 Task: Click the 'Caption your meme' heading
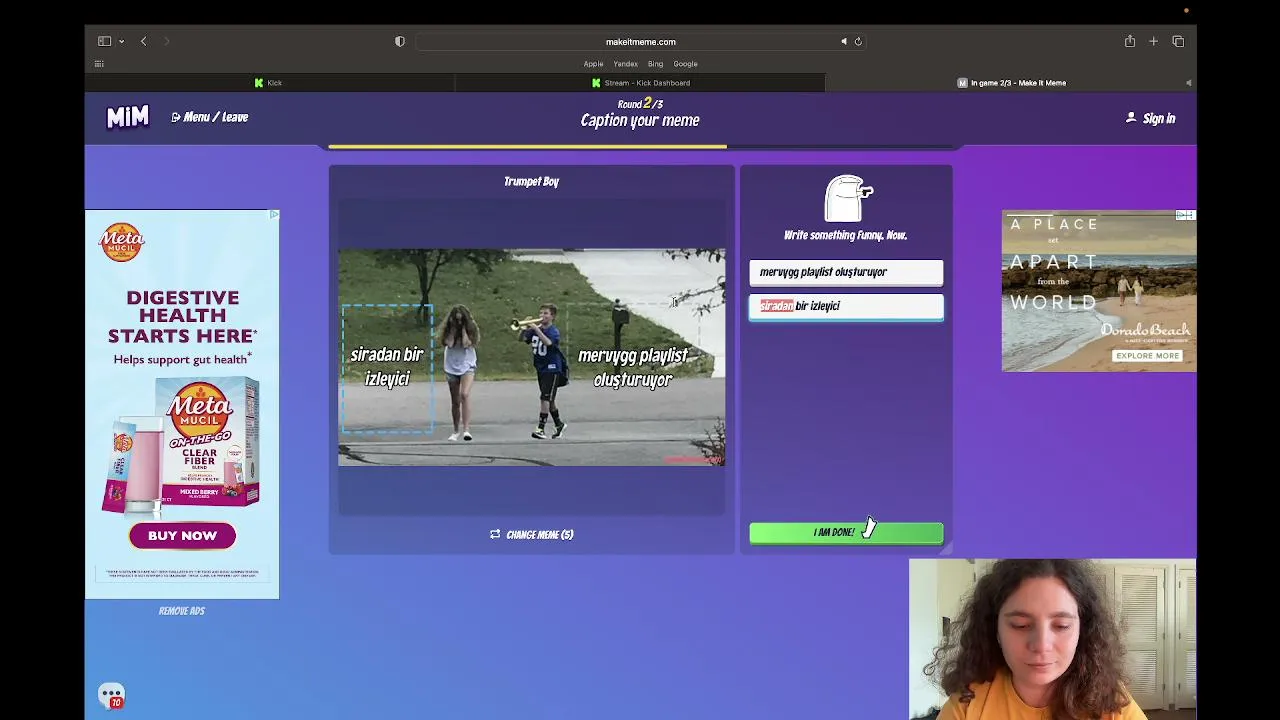(640, 120)
